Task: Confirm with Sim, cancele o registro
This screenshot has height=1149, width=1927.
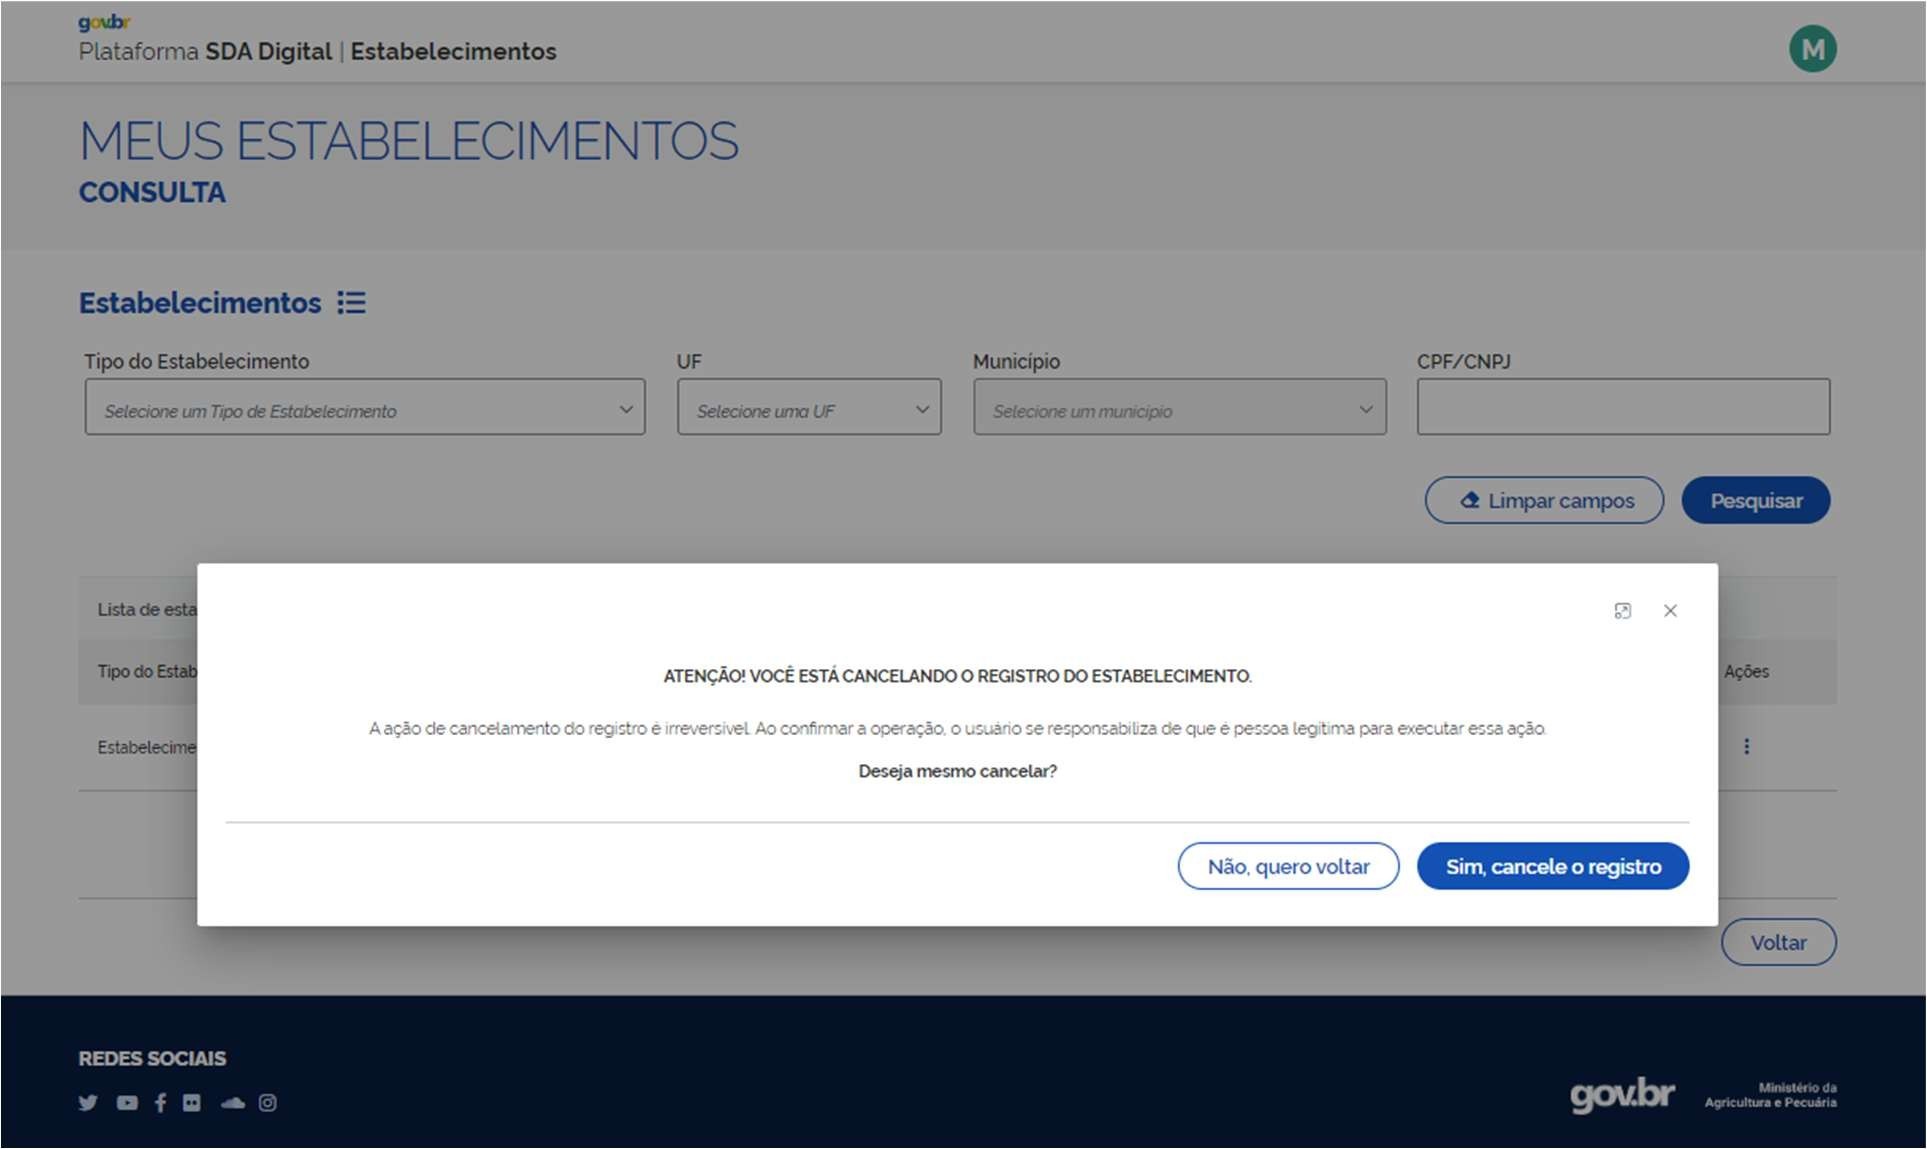Action: pyautogui.click(x=1552, y=866)
